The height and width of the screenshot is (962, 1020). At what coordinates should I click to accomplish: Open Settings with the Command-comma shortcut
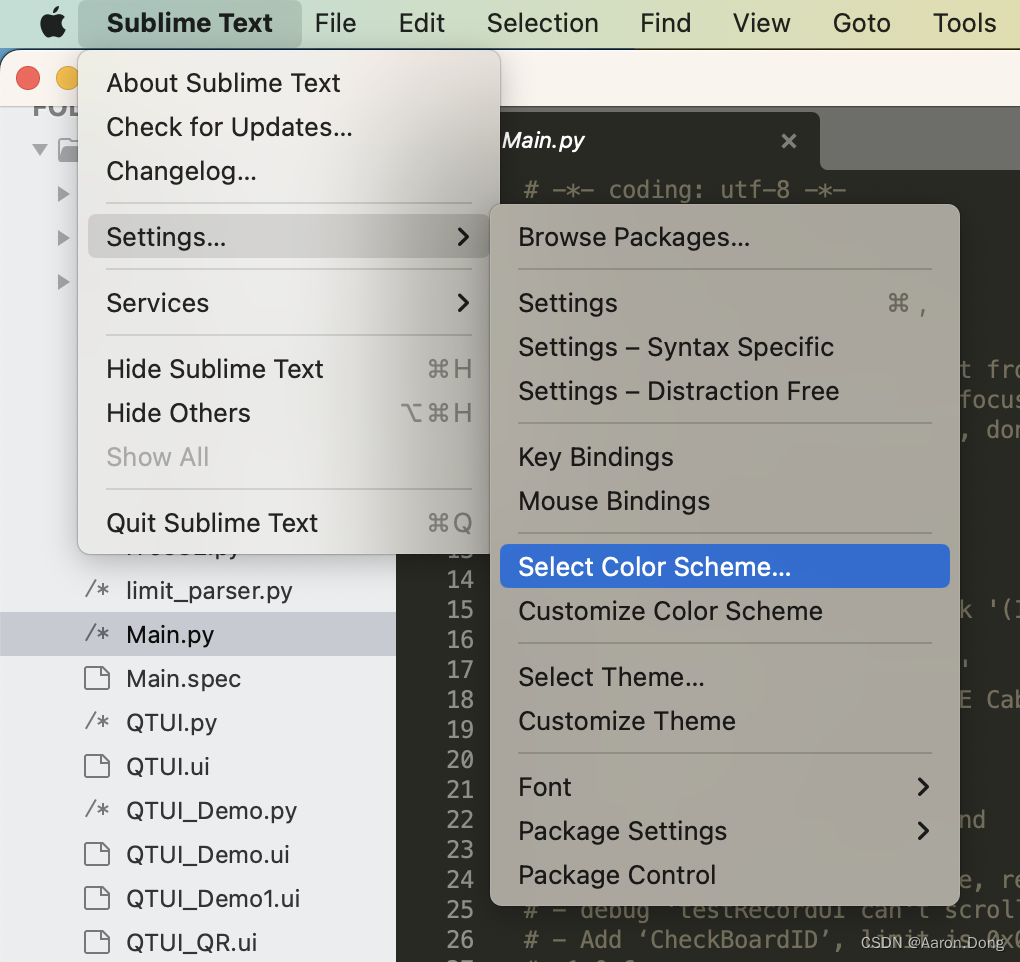(725, 303)
